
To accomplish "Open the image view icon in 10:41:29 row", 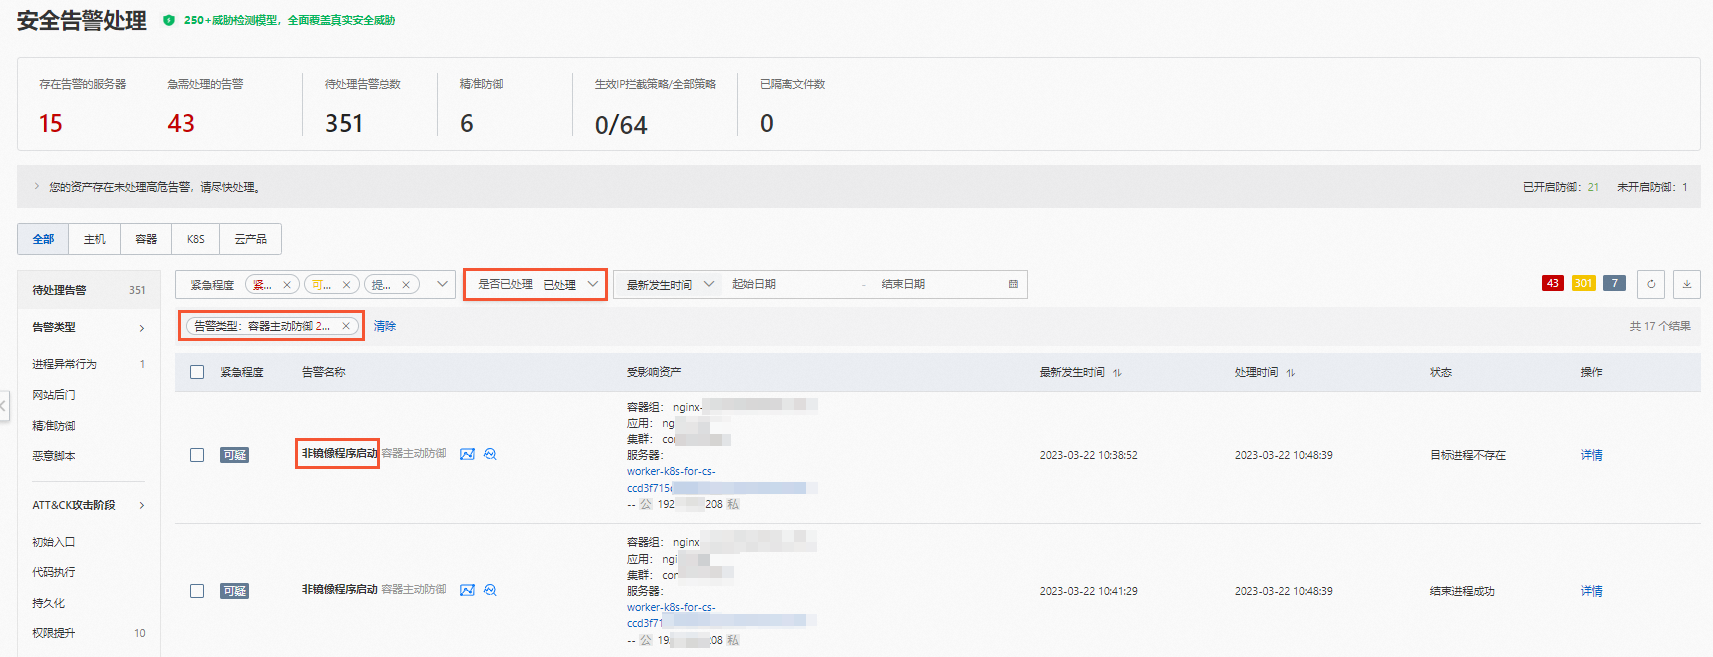I will click(467, 590).
